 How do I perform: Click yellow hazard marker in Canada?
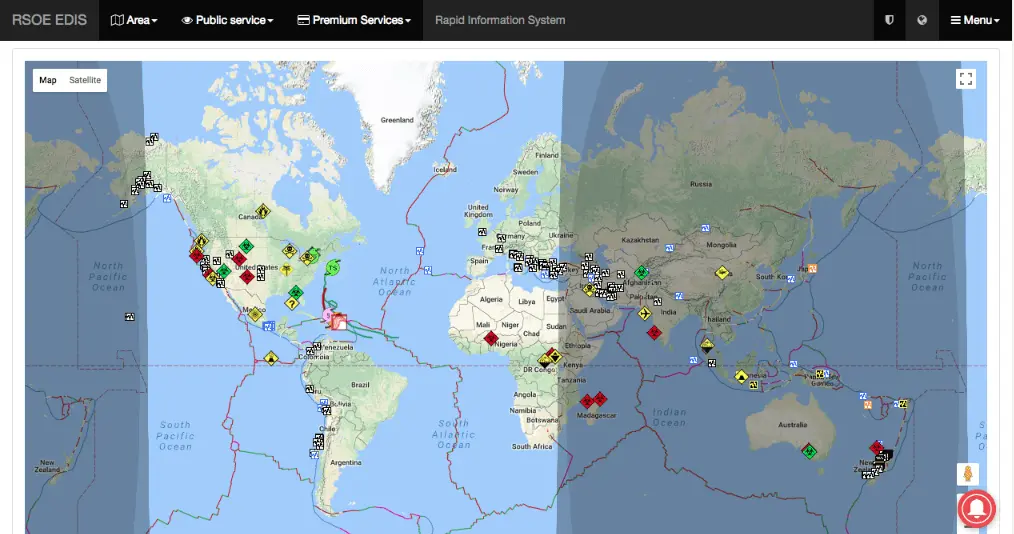(x=262, y=211)
